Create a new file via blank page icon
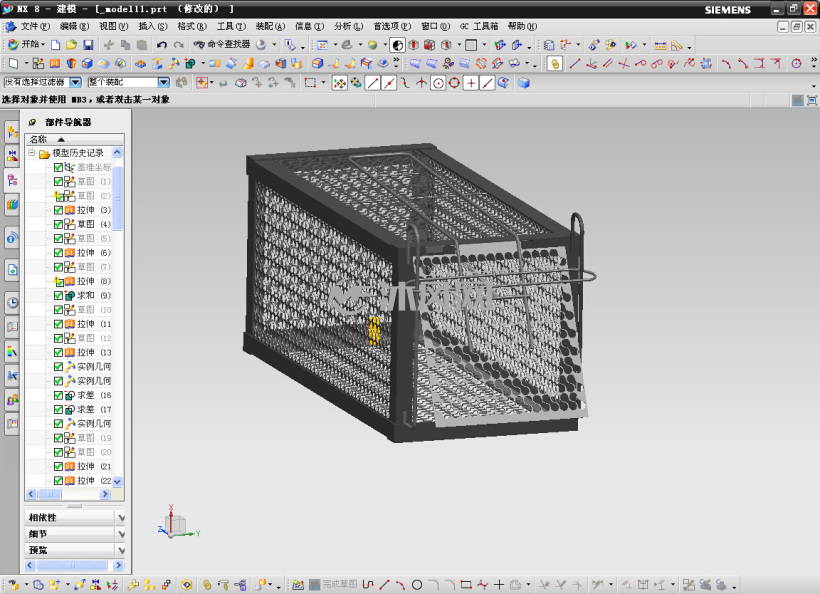Screen dimensions: 820x594 (55, 45)
